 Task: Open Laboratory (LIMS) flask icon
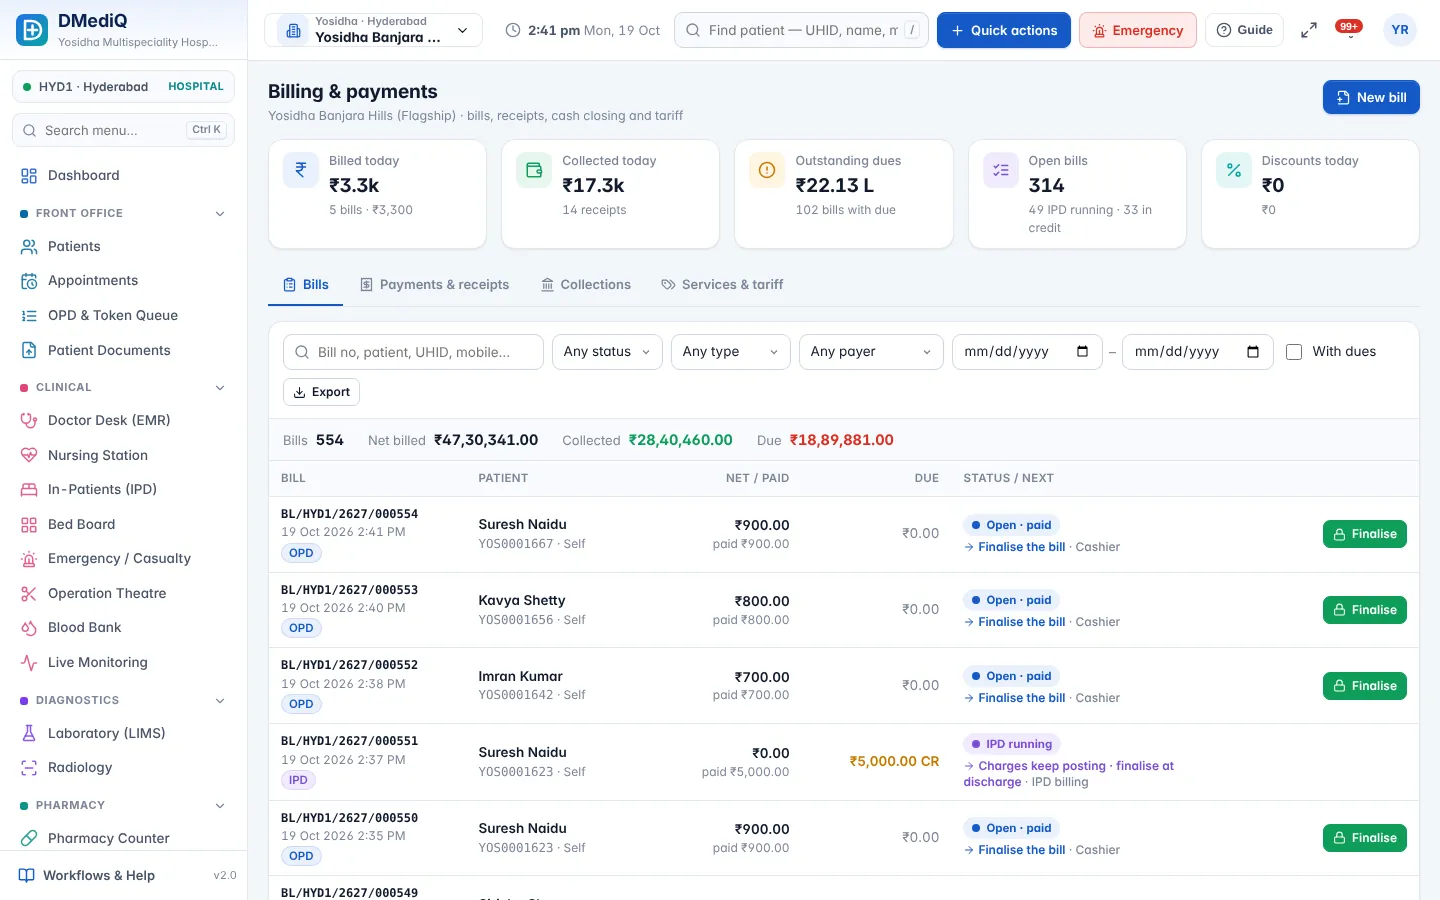click(x=29, y=734)
